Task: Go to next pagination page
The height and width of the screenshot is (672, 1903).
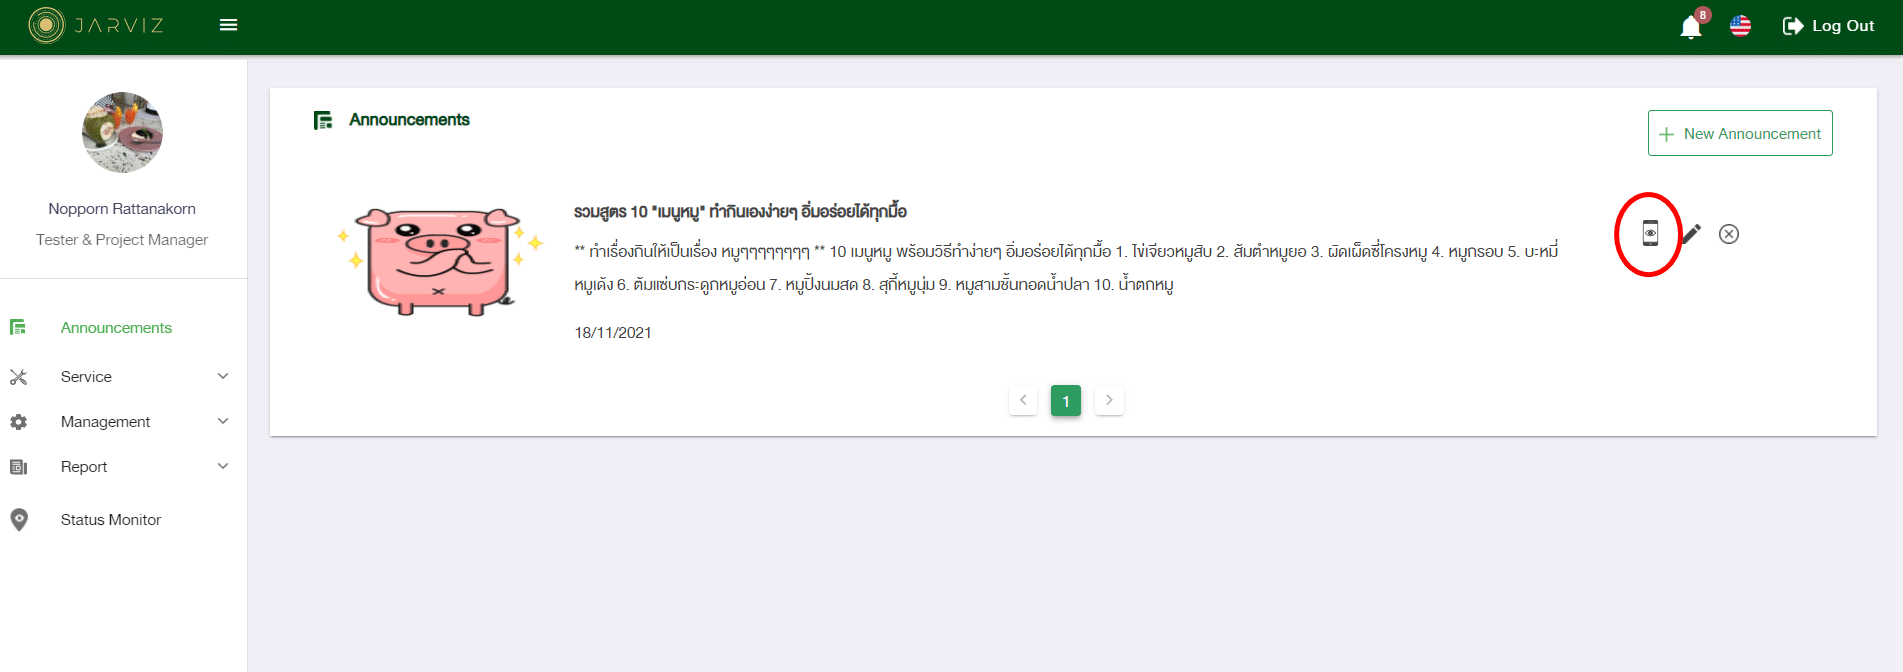Action: click(x=1109, y=400)
